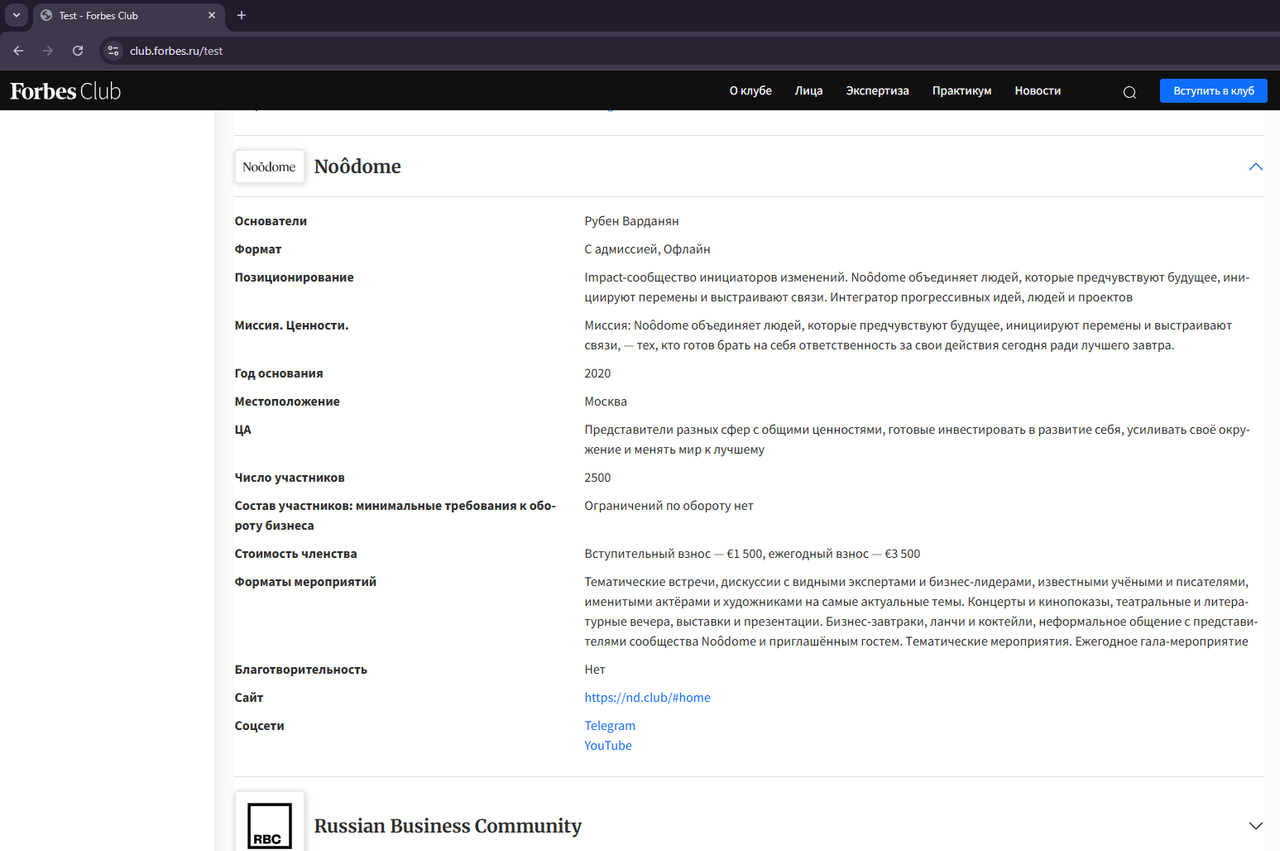Click the Russian Business Community heading

click(x=448, y=826)
